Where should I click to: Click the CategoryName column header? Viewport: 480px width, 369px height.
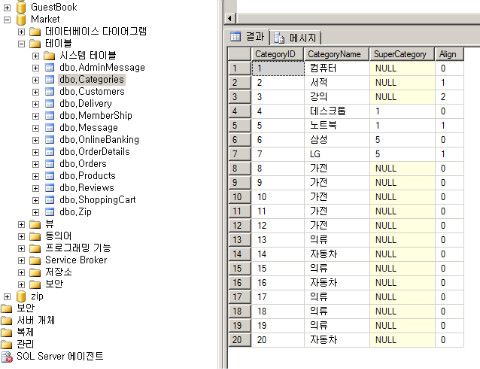coord(336,54)
